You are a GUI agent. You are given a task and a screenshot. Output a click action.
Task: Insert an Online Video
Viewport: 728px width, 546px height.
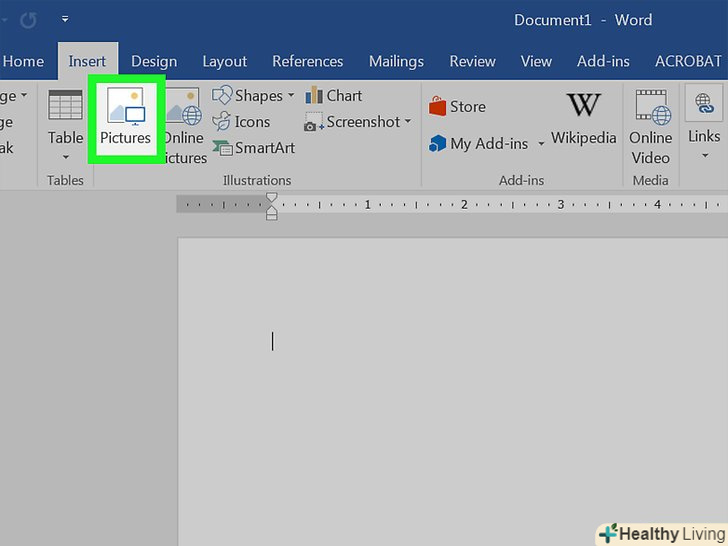click(650, 128)
